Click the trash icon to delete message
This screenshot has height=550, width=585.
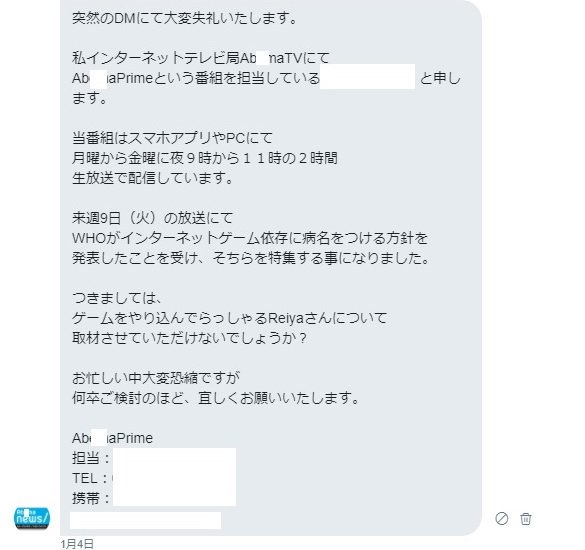tap(526, 519)
